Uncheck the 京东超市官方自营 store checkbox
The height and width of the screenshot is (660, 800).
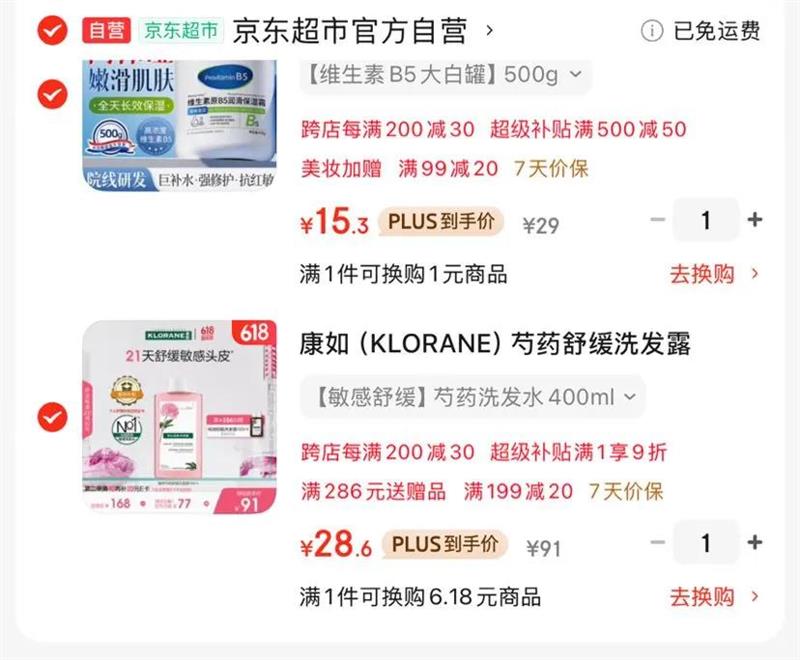[x=52, y=31]
